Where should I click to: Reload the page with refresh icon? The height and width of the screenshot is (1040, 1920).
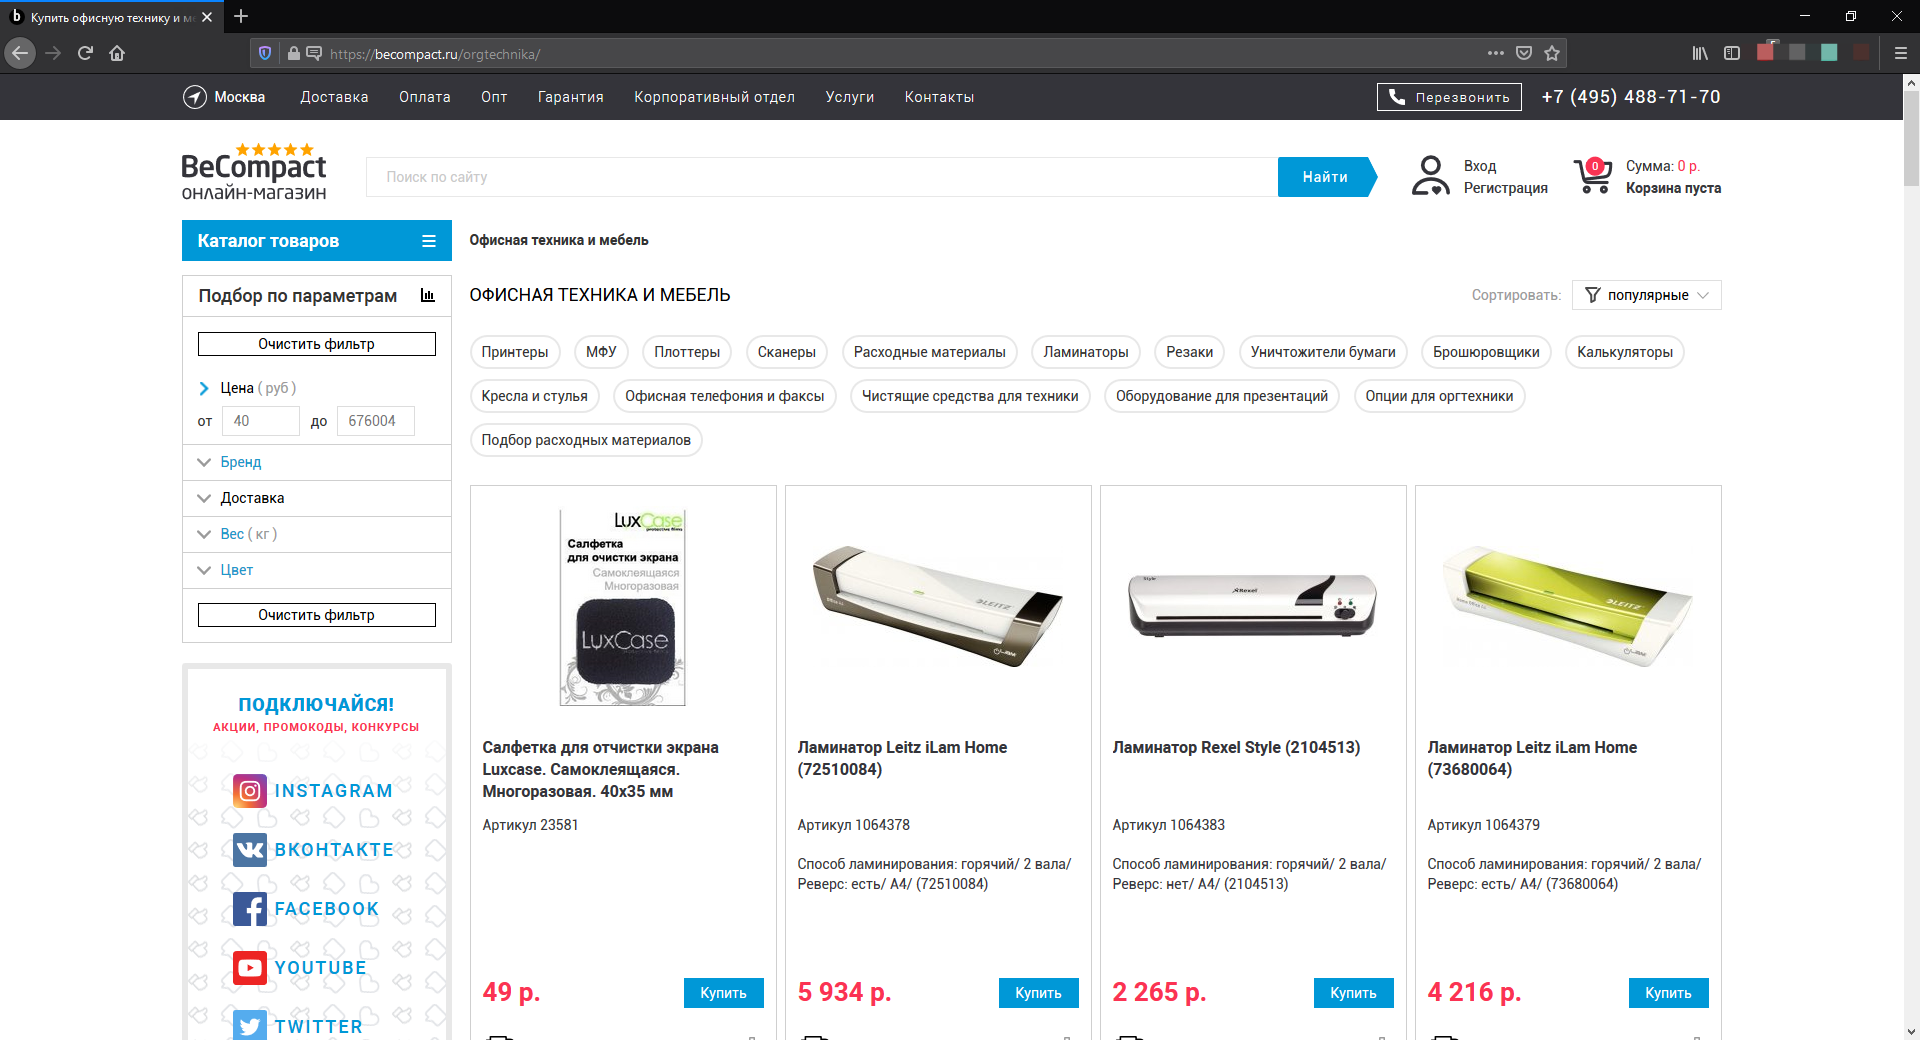point(85,53)
